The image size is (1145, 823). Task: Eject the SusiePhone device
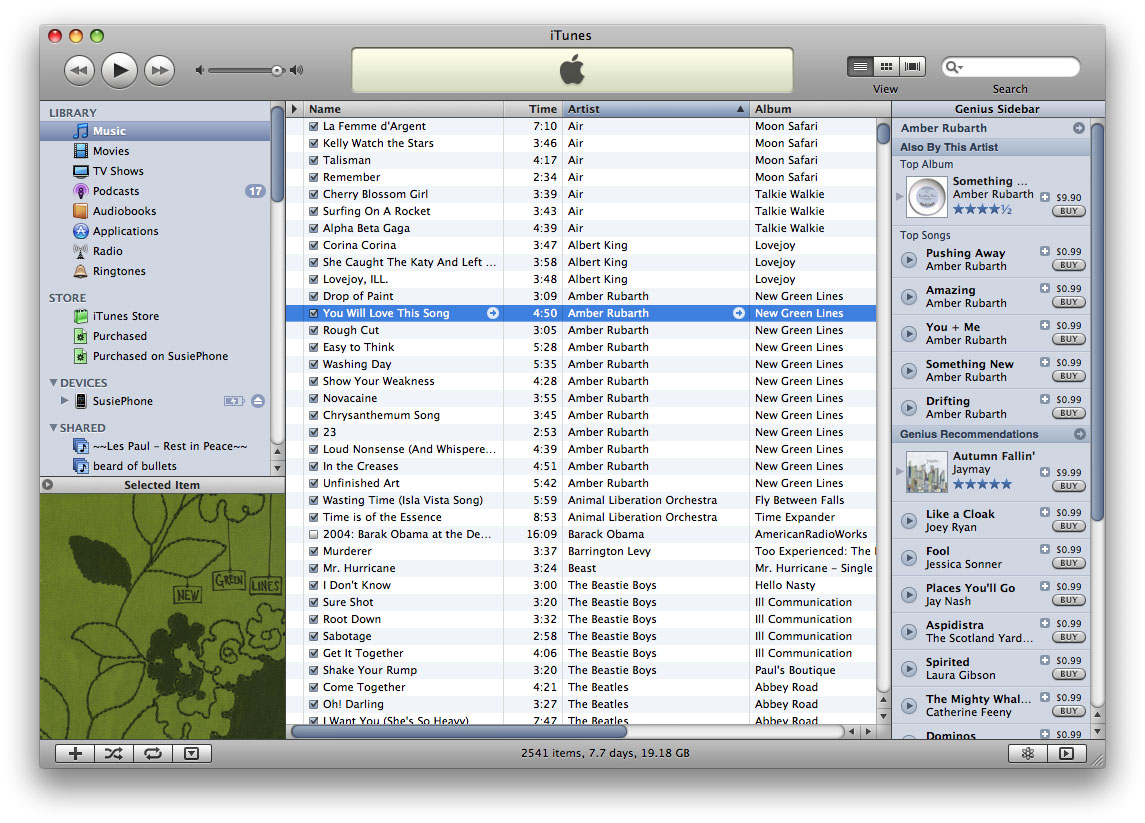[258, 401]
